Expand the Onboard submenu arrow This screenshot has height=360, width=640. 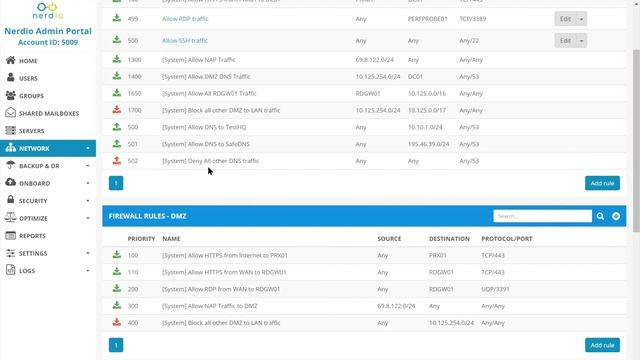[x=88, y=183]
